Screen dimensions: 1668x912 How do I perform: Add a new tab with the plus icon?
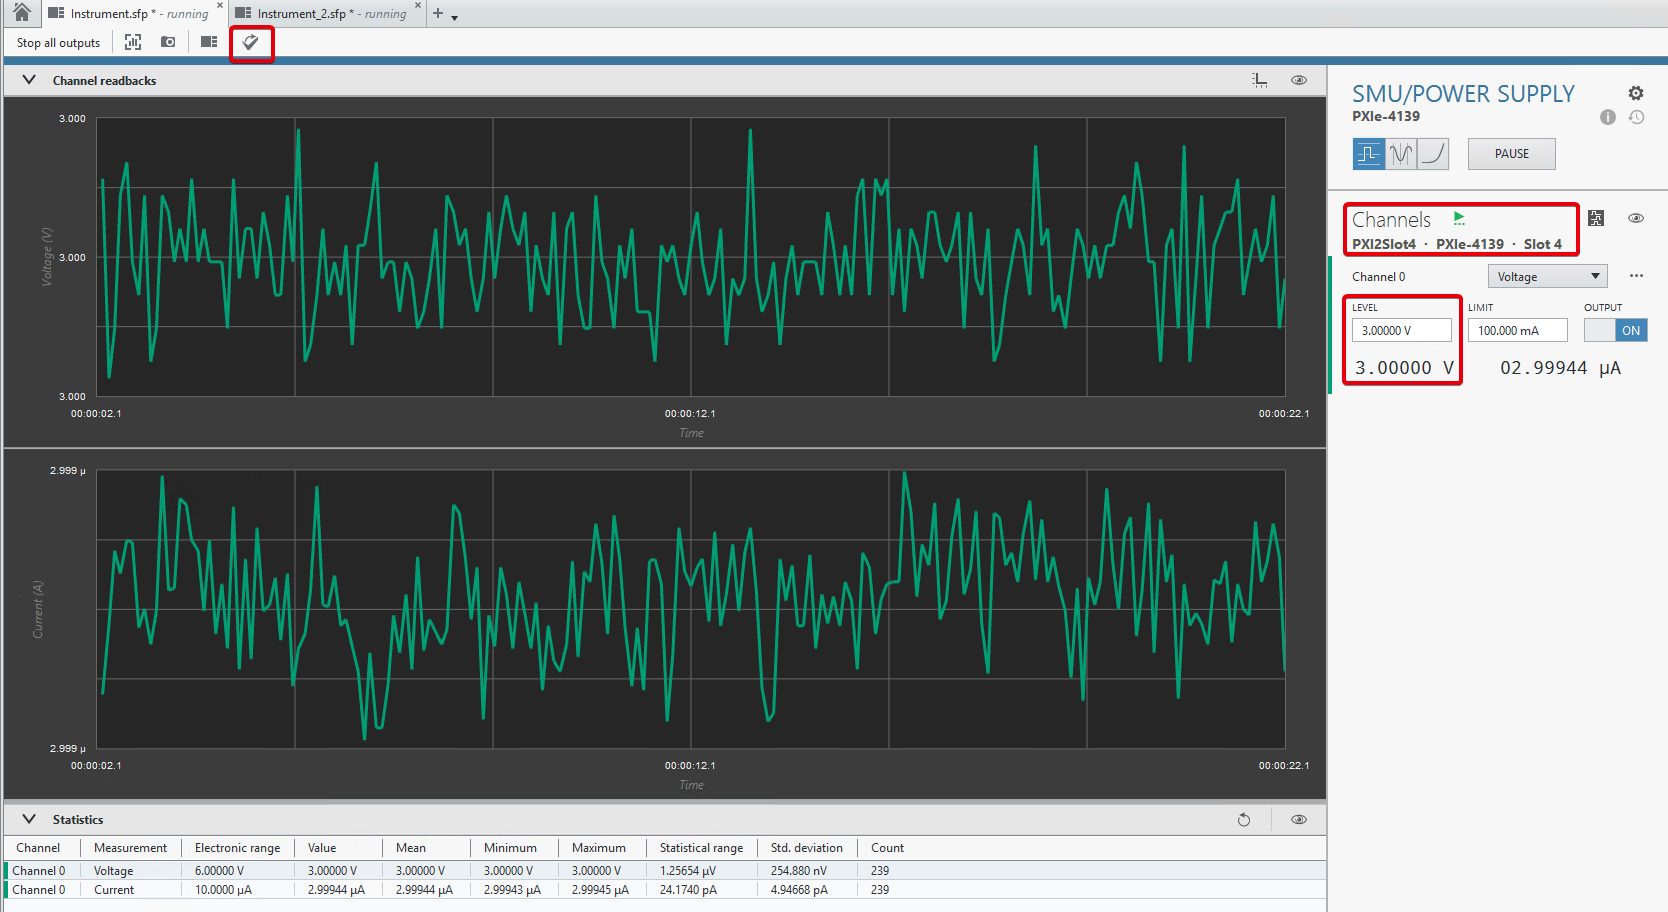(x=438, y=13)
